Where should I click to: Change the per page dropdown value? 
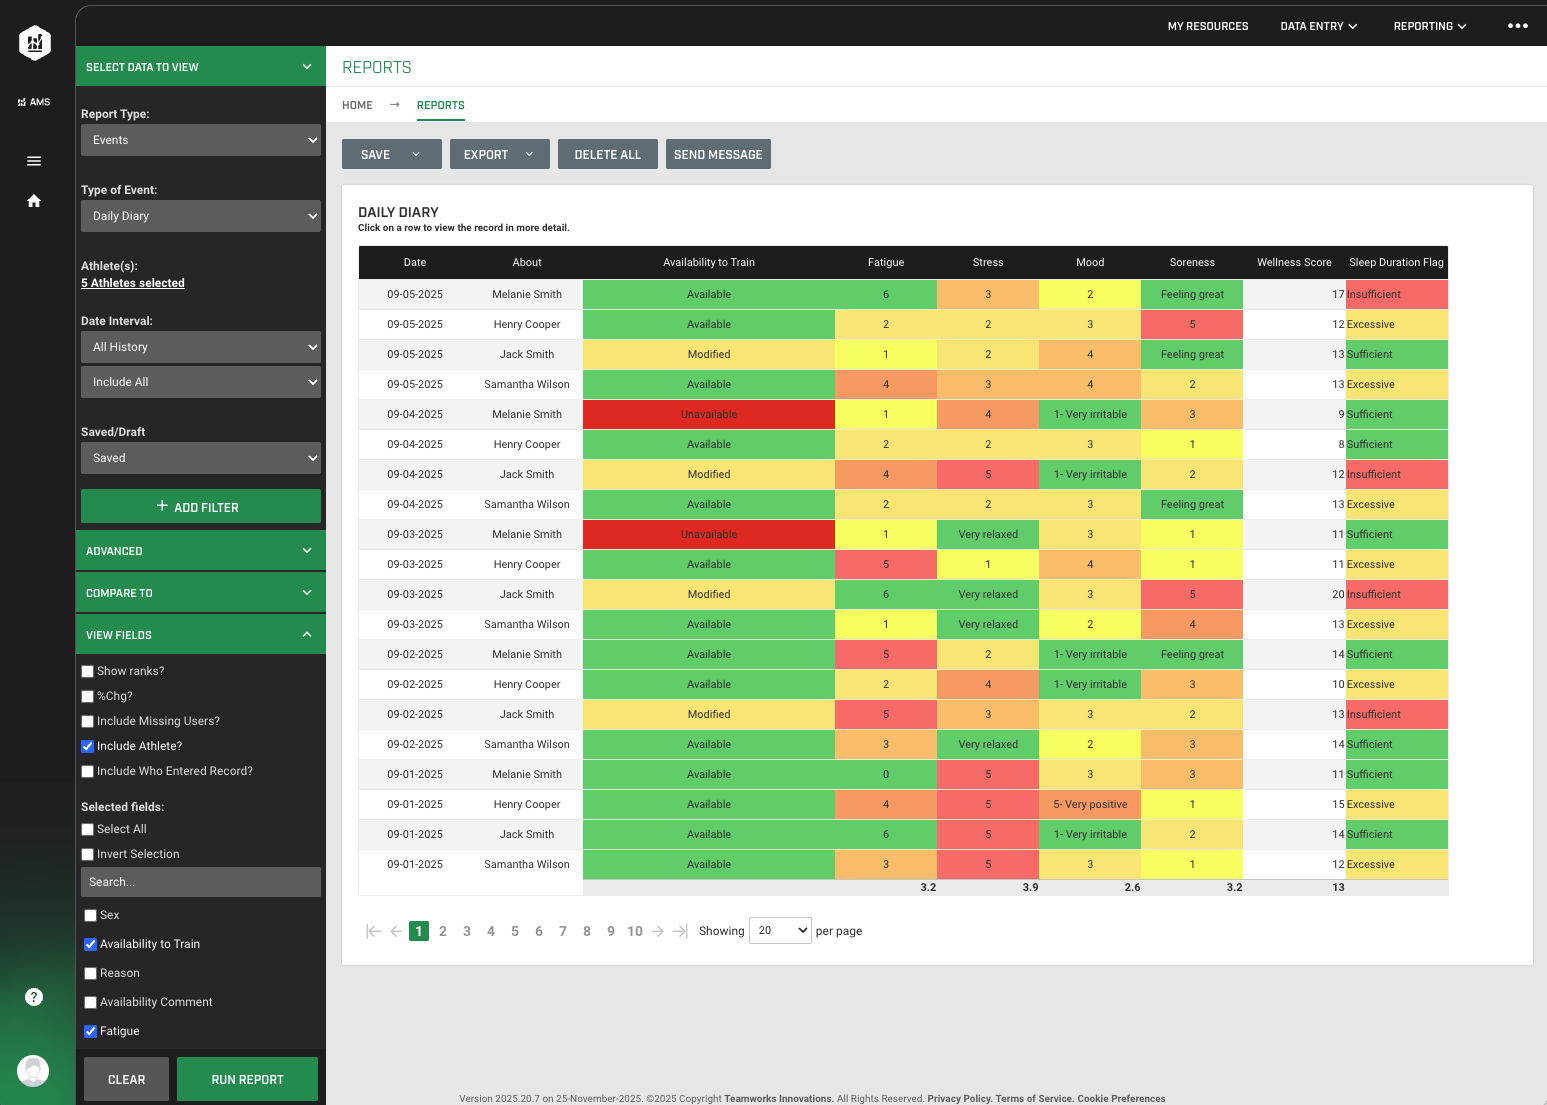click(x=780, y=930)
